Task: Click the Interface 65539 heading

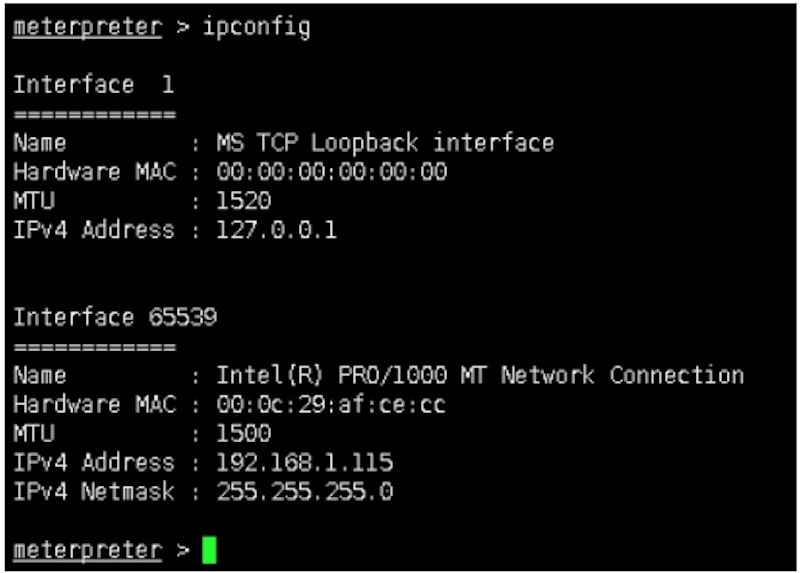Action: [115, 317]
